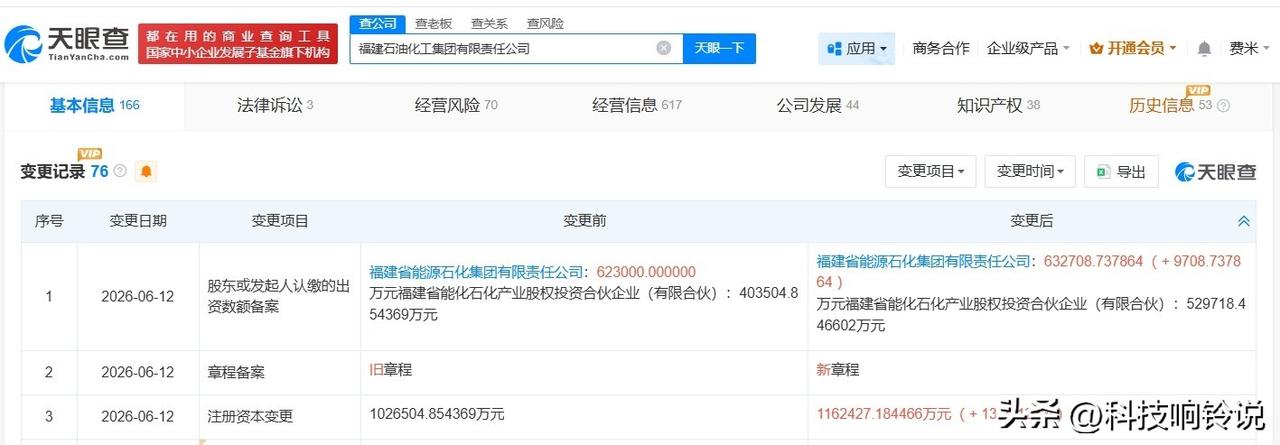Clear the search box with the X icon
The height and width of the screenshot is (445, 1280).
(x=664, y=48)
